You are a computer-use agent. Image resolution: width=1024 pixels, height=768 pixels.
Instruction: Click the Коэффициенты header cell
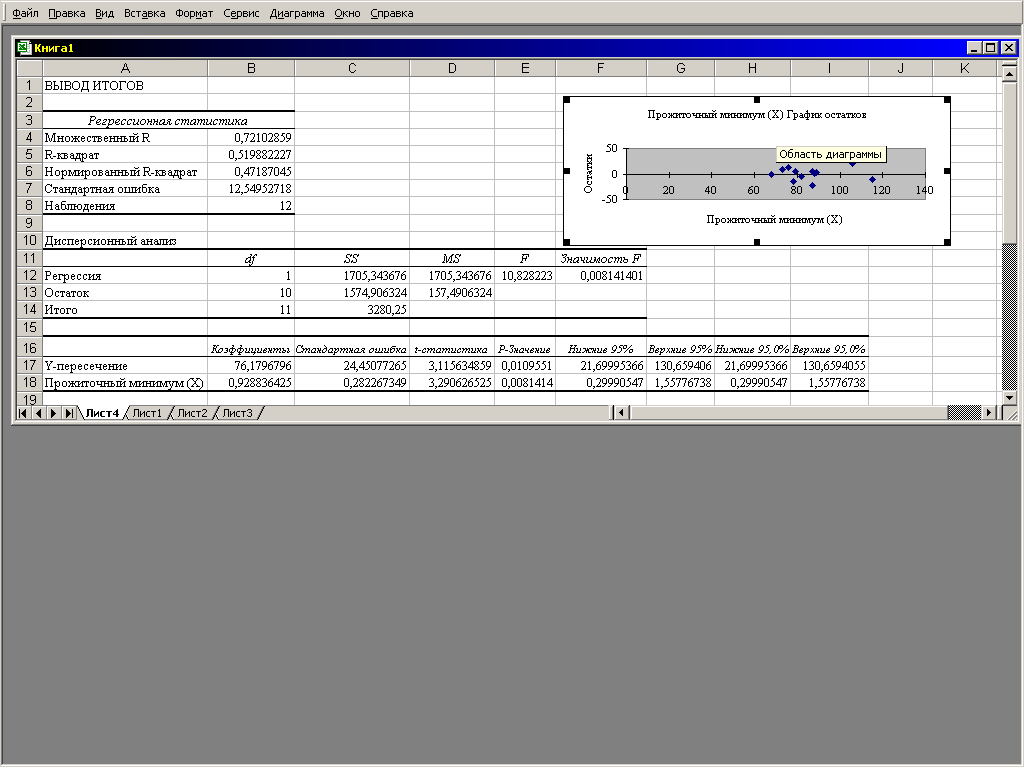click(x=251, y=348)
